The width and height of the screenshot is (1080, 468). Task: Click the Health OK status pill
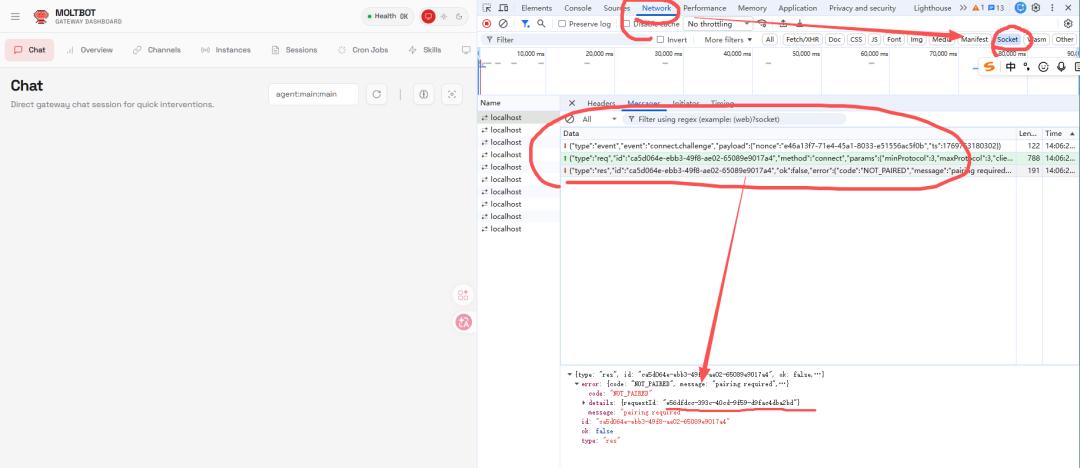(389, 16)
